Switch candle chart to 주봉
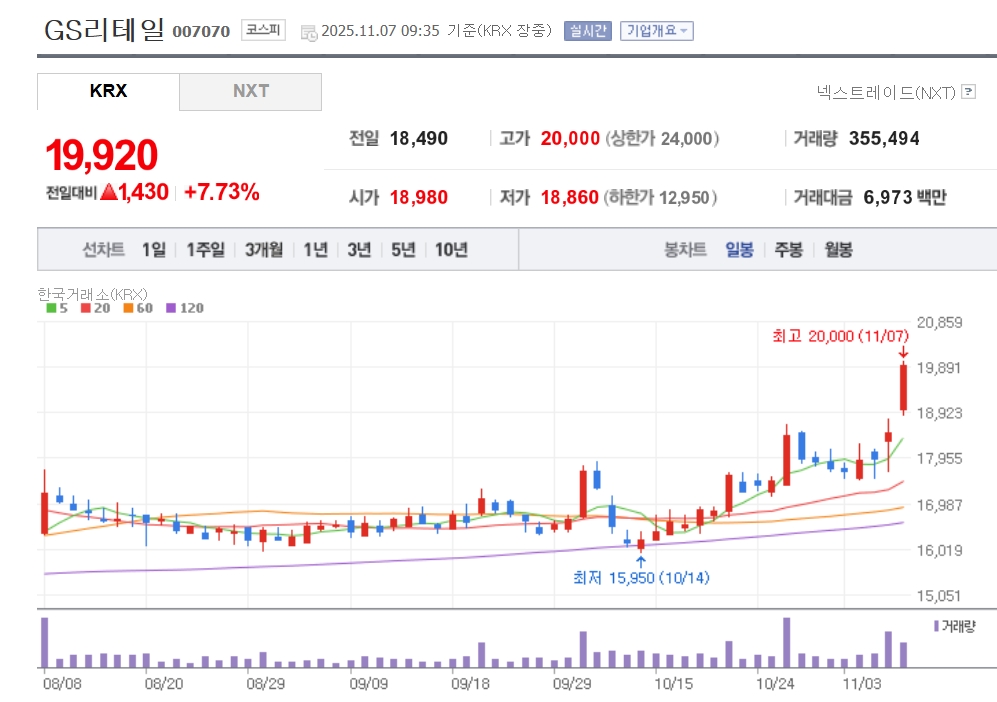Screen dimensions: 997x702 [788, 250]
